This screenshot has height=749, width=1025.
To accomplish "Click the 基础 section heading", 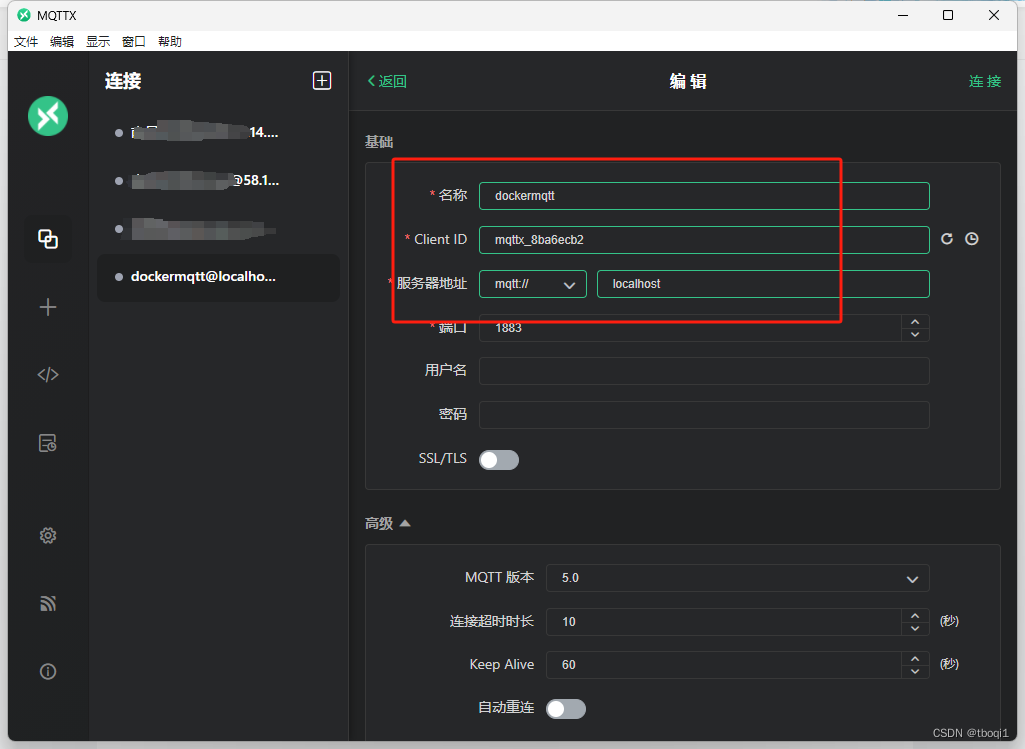I will pos(379,142).
